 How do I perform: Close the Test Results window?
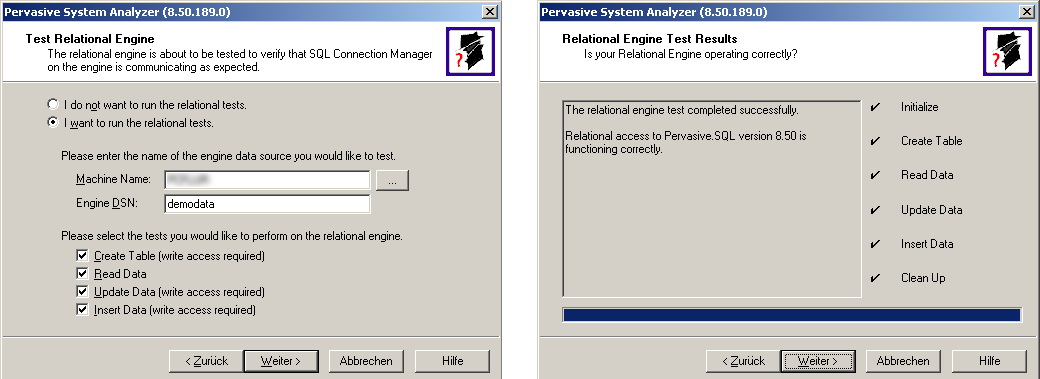[1026, 12]
